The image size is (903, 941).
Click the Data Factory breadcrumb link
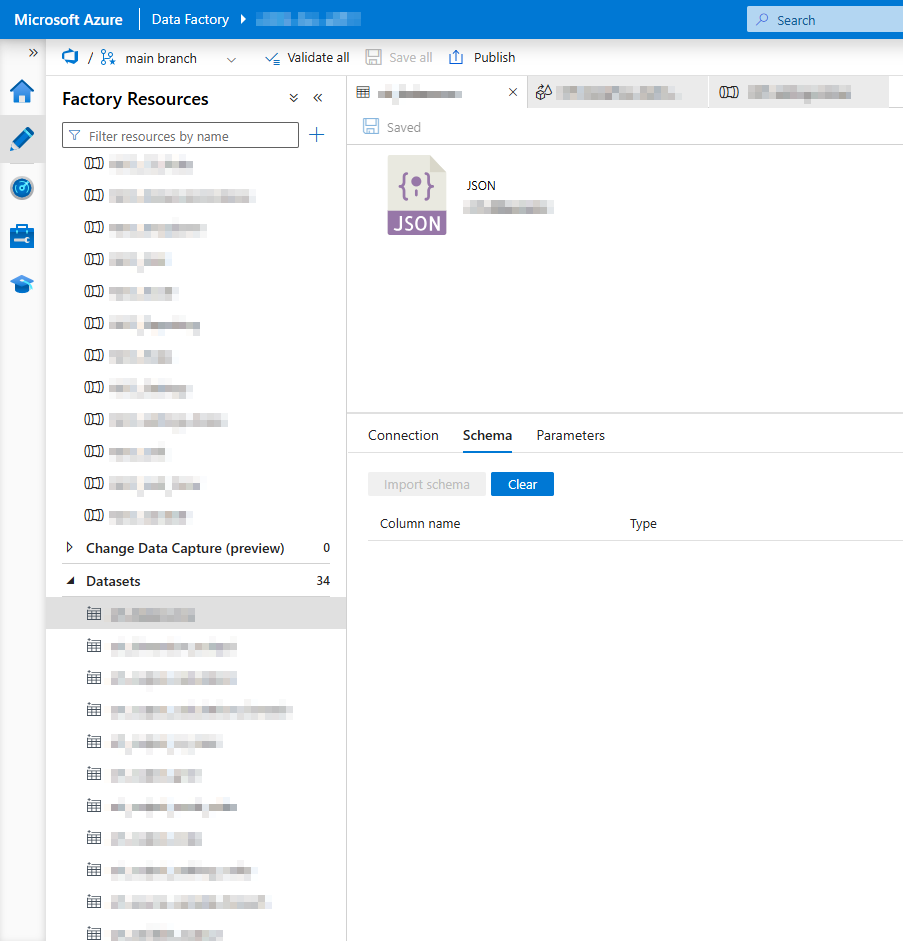[190, 20]
